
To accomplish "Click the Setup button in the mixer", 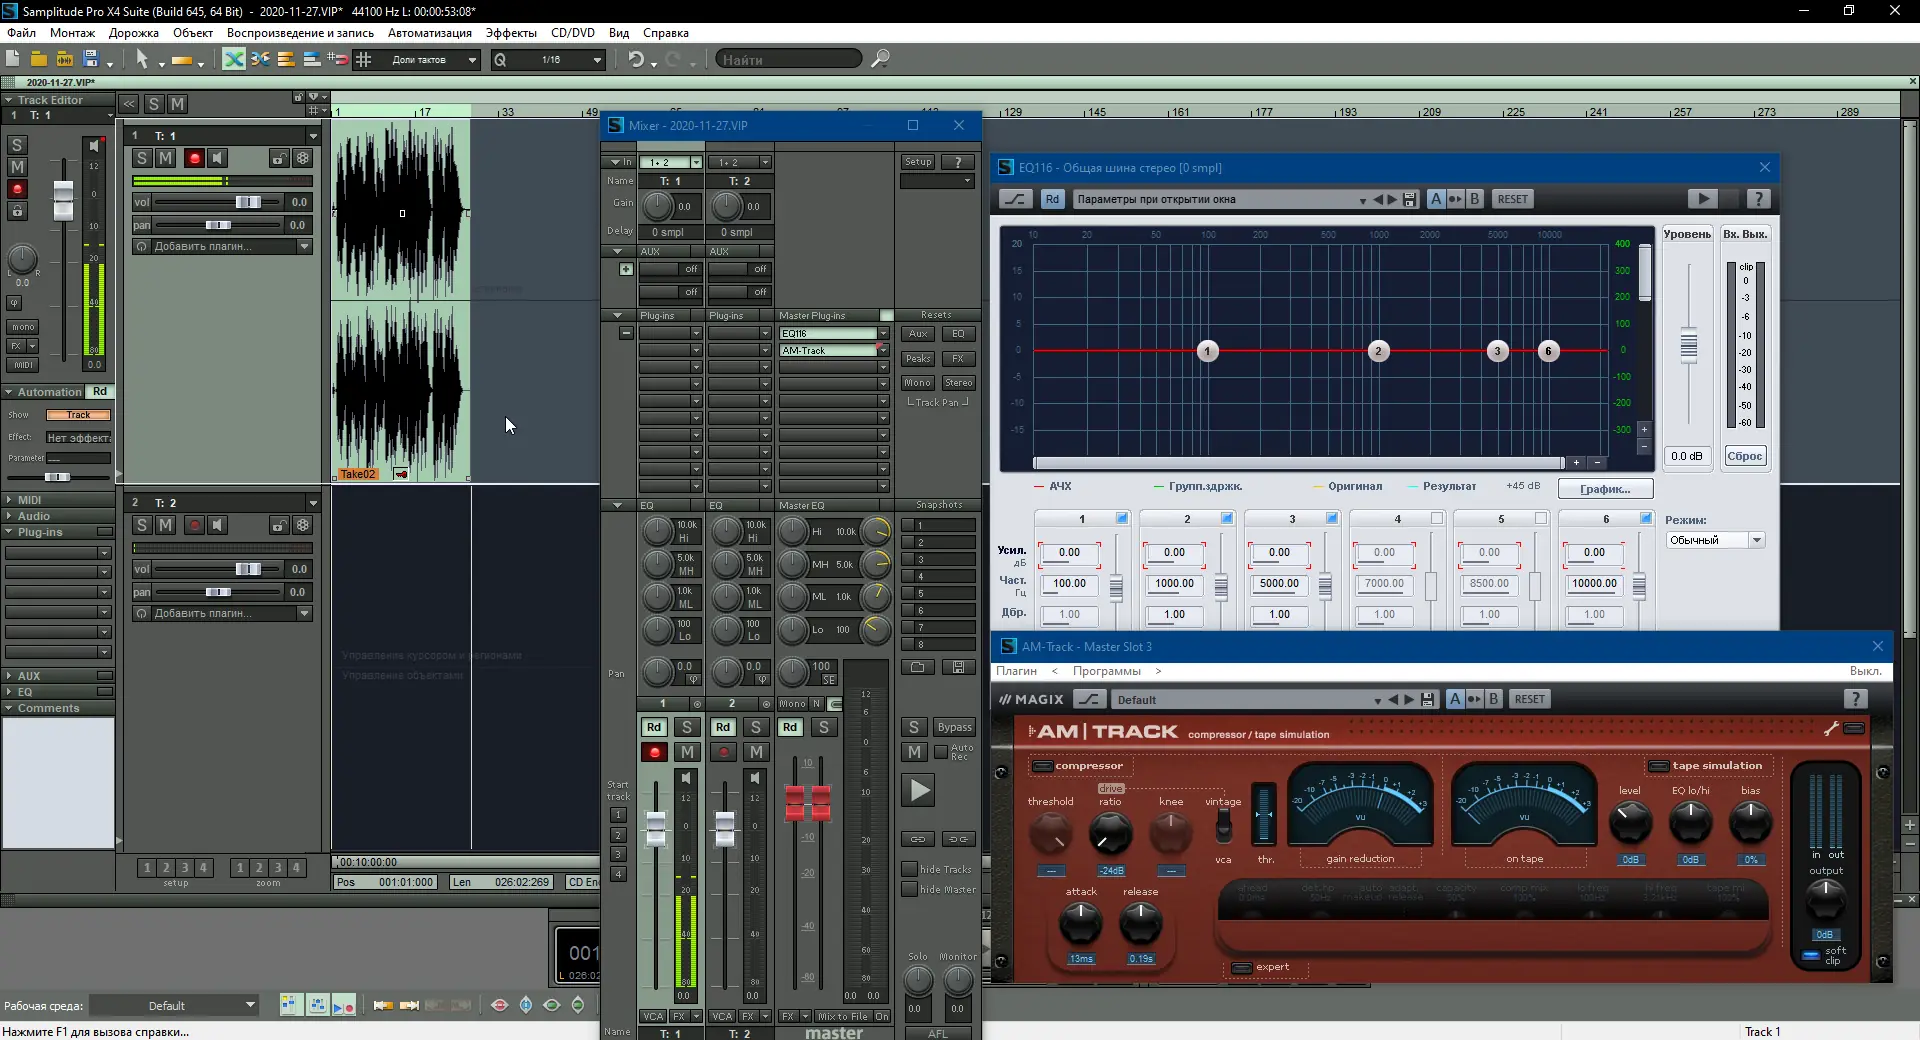I will tap(918, 162).
